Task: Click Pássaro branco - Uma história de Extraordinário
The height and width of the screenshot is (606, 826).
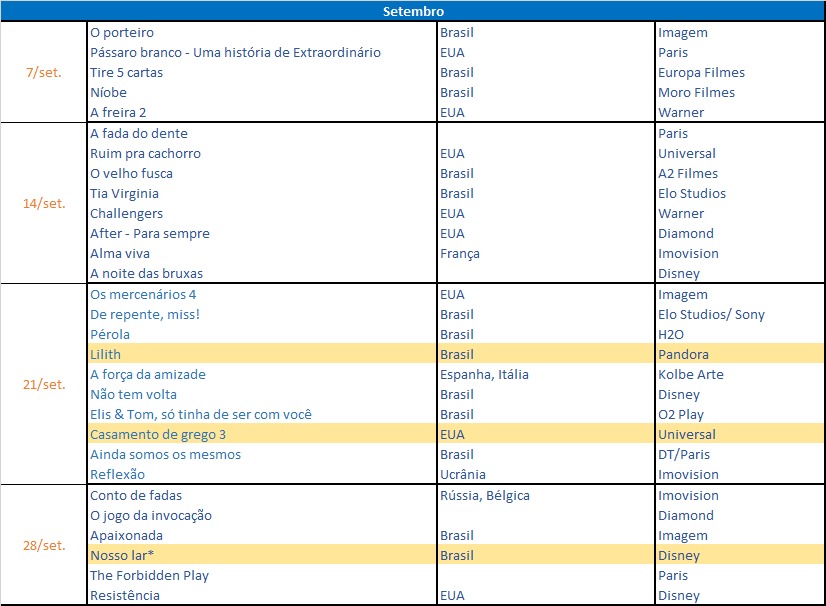Action: (x=235, y=52)
